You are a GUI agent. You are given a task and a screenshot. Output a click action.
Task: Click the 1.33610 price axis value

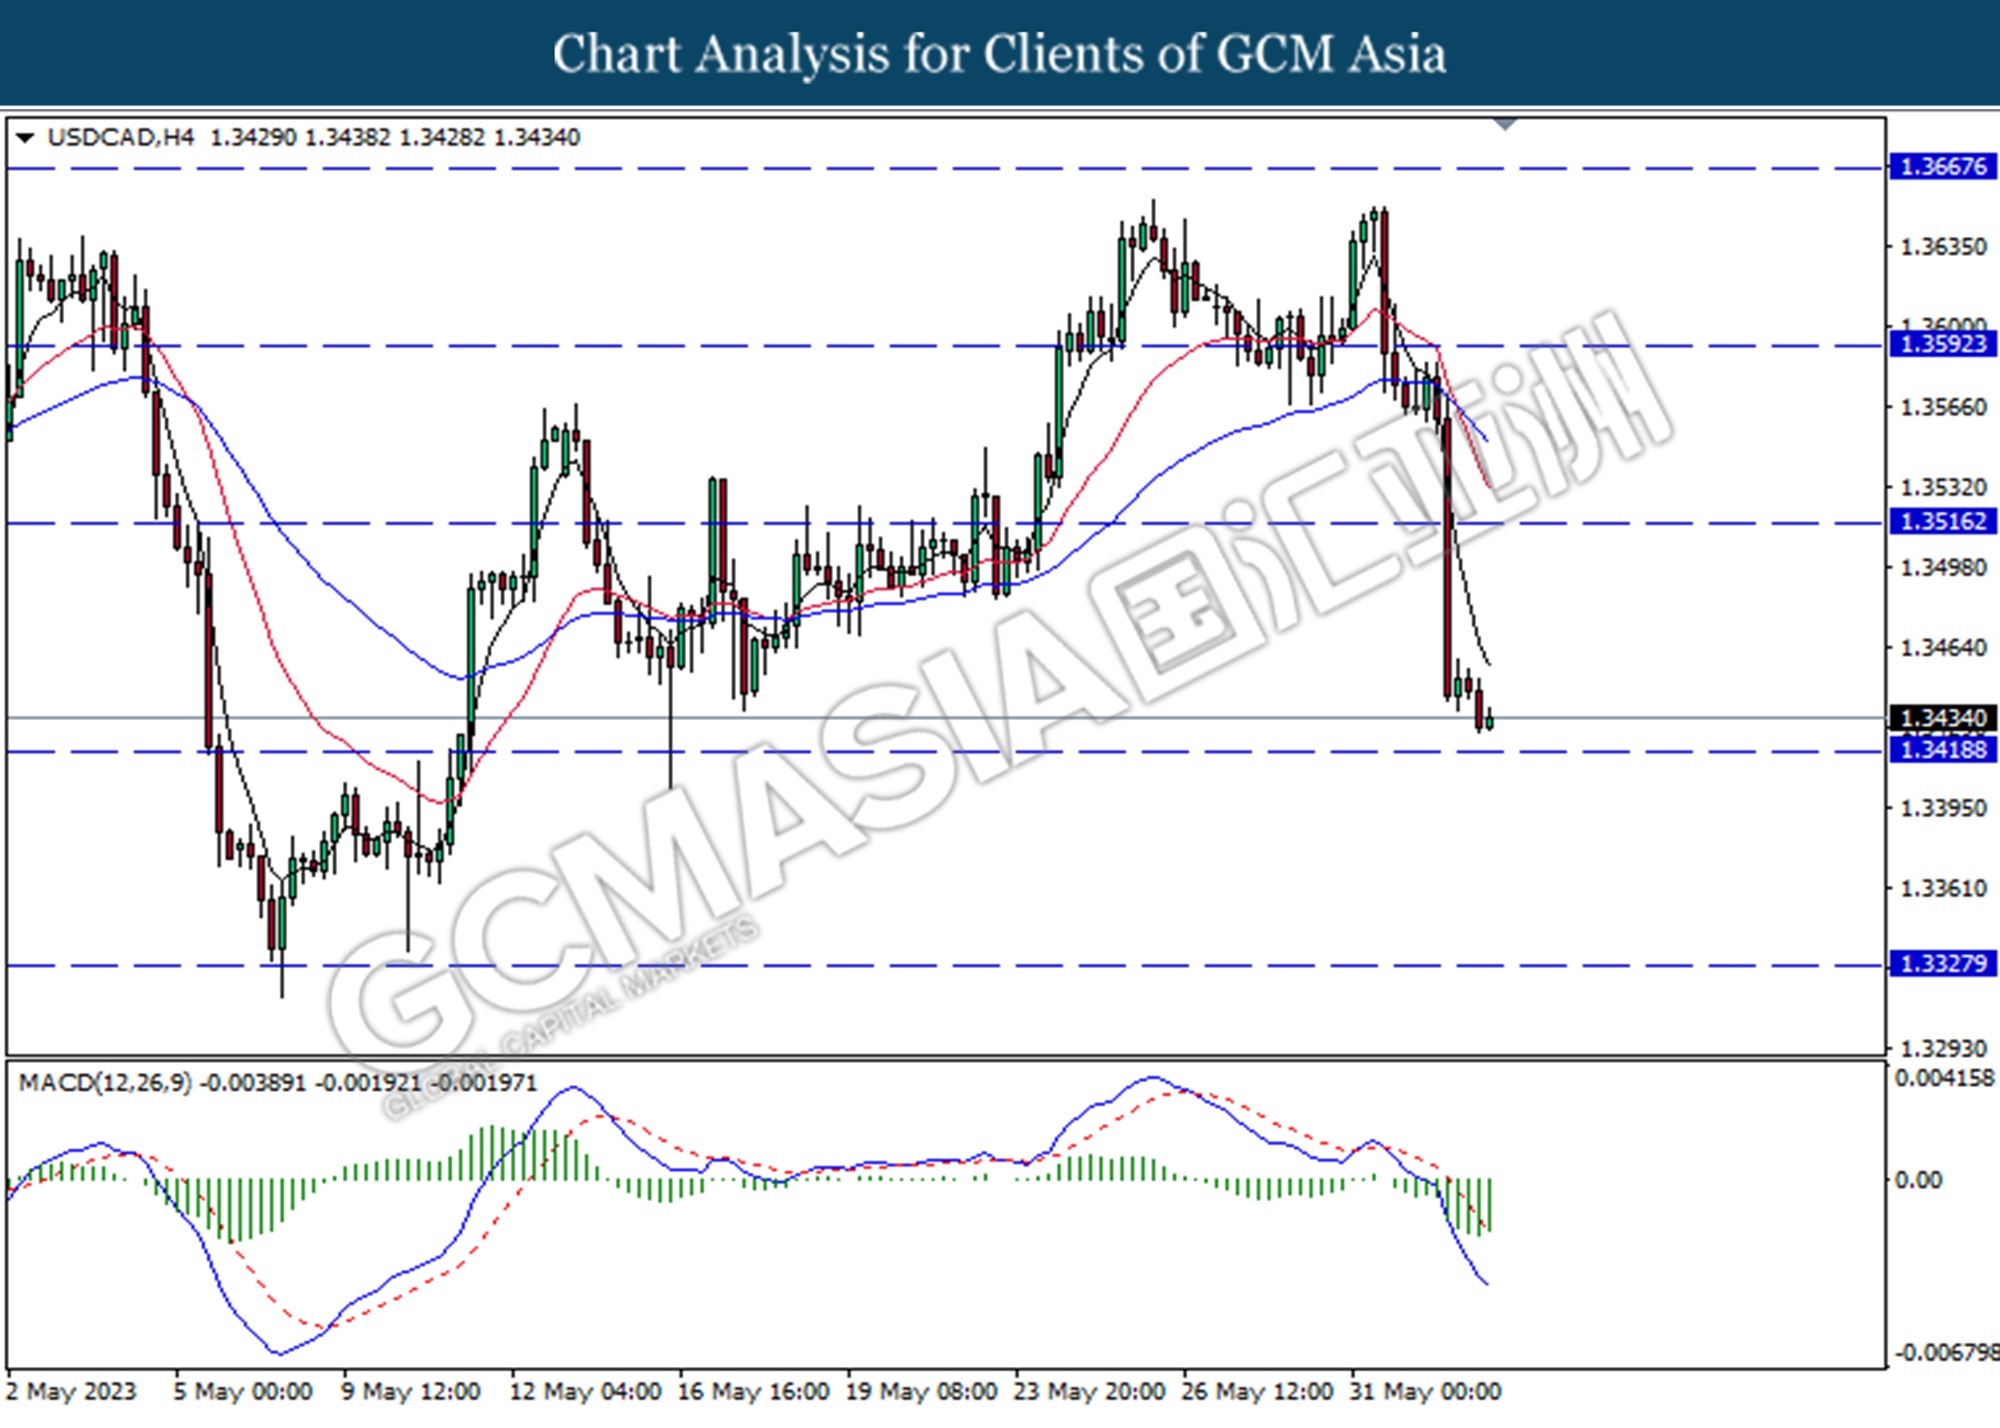click(1943, 889)
